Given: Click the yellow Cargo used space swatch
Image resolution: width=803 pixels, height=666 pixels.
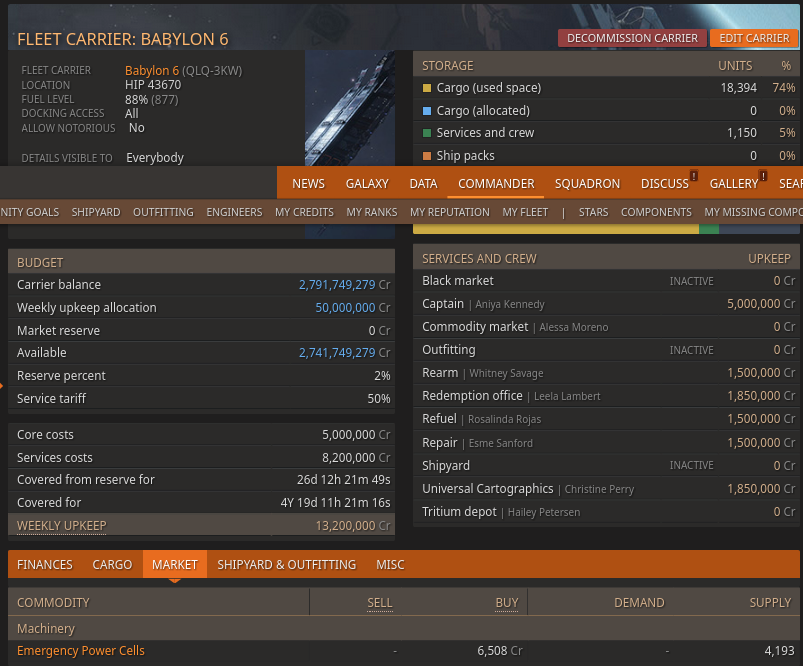Looking at the screenshot, I should (427, 88).
